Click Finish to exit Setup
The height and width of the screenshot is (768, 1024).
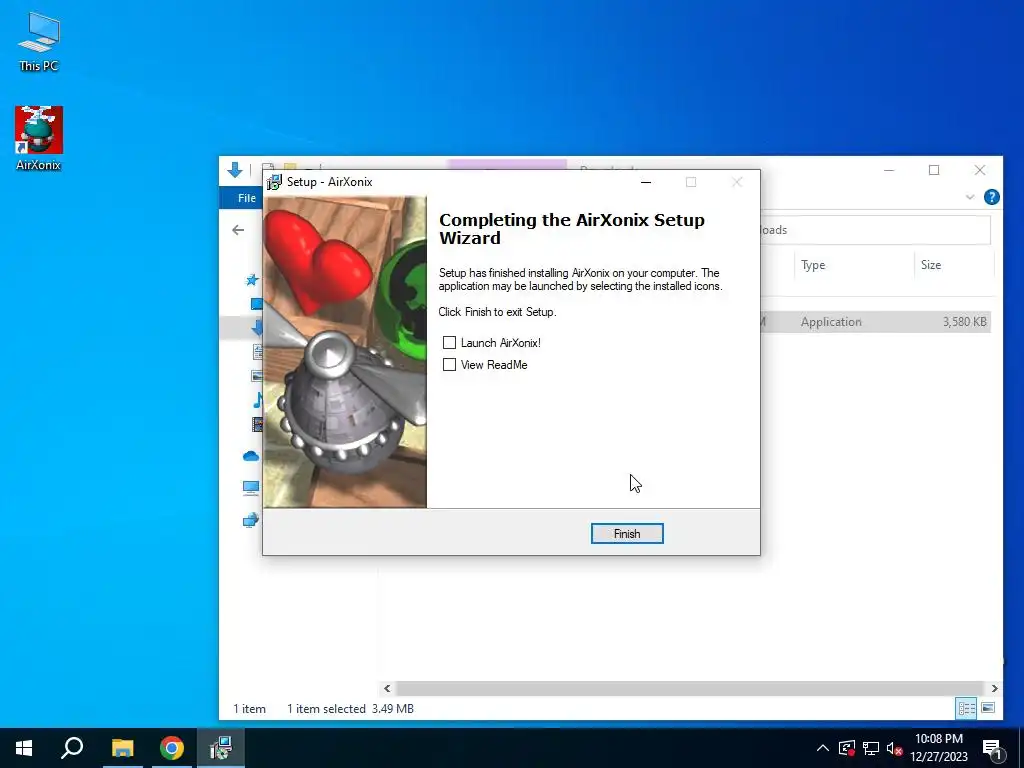tap(627, 534)
